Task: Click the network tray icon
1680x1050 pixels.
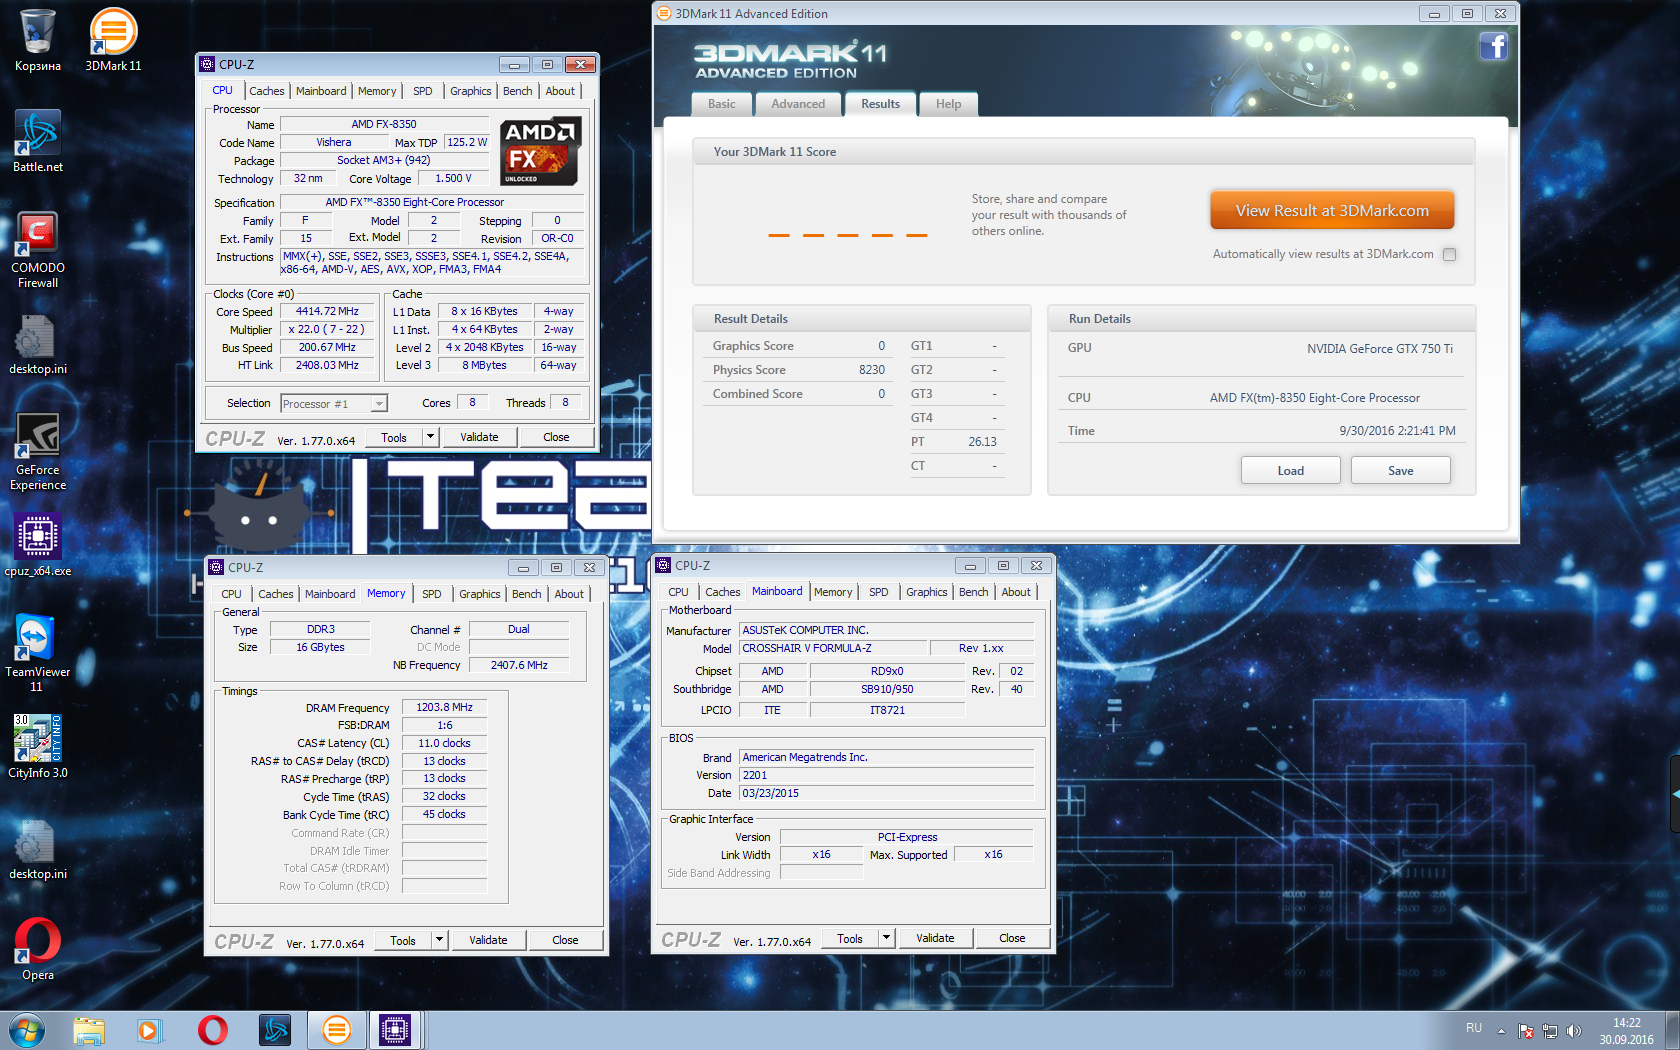Action: (1550, 1031)
